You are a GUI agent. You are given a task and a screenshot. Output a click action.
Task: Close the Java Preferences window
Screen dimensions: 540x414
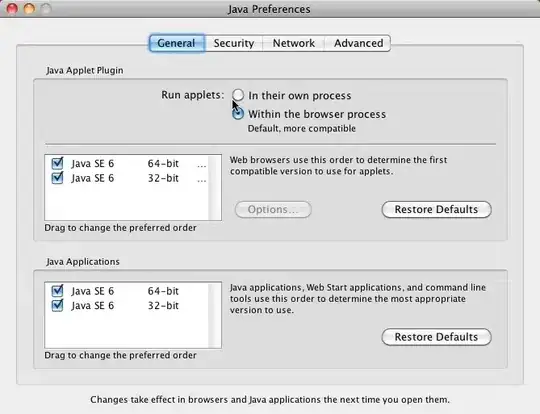click(12, 9)
